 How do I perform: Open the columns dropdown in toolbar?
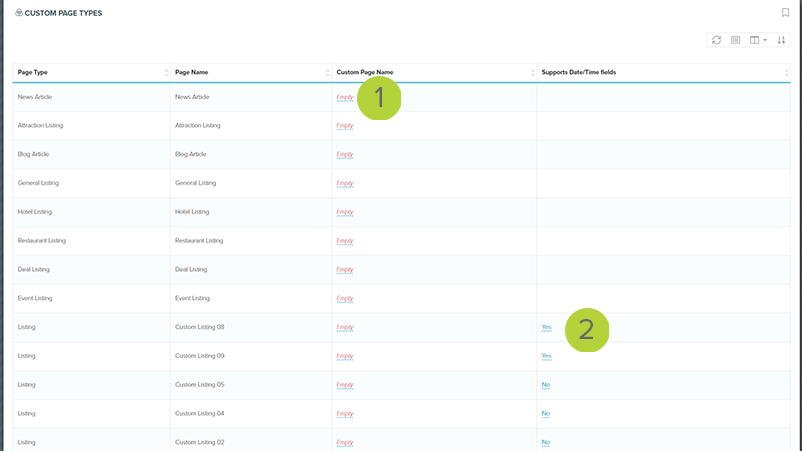(x=758, y=40)
